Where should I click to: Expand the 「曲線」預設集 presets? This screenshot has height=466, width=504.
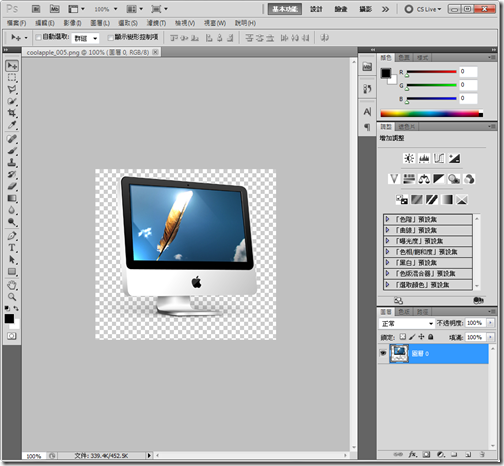pos(387,230)
